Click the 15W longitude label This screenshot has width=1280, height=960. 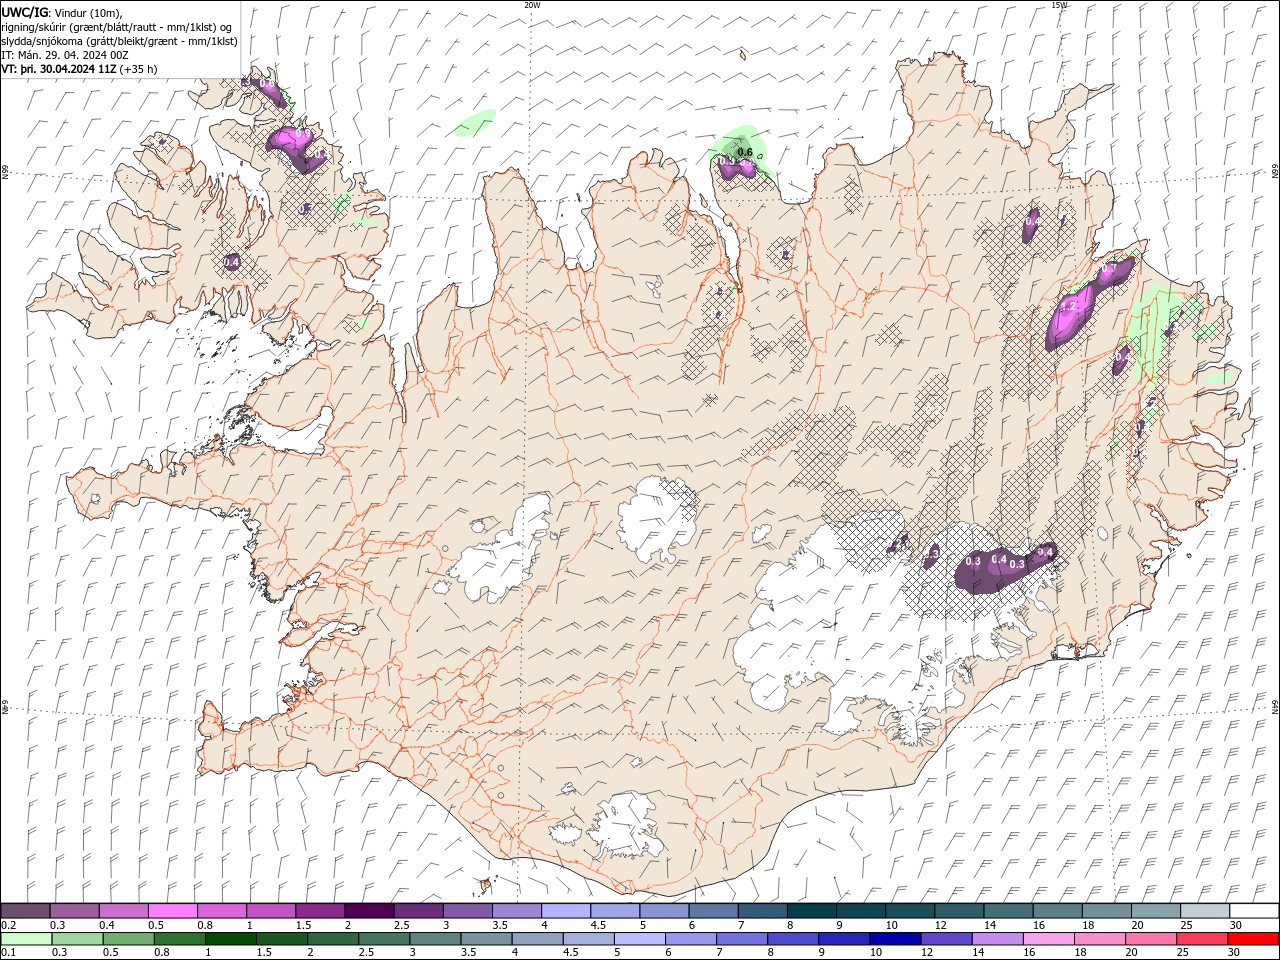[x=1059, y=5]
